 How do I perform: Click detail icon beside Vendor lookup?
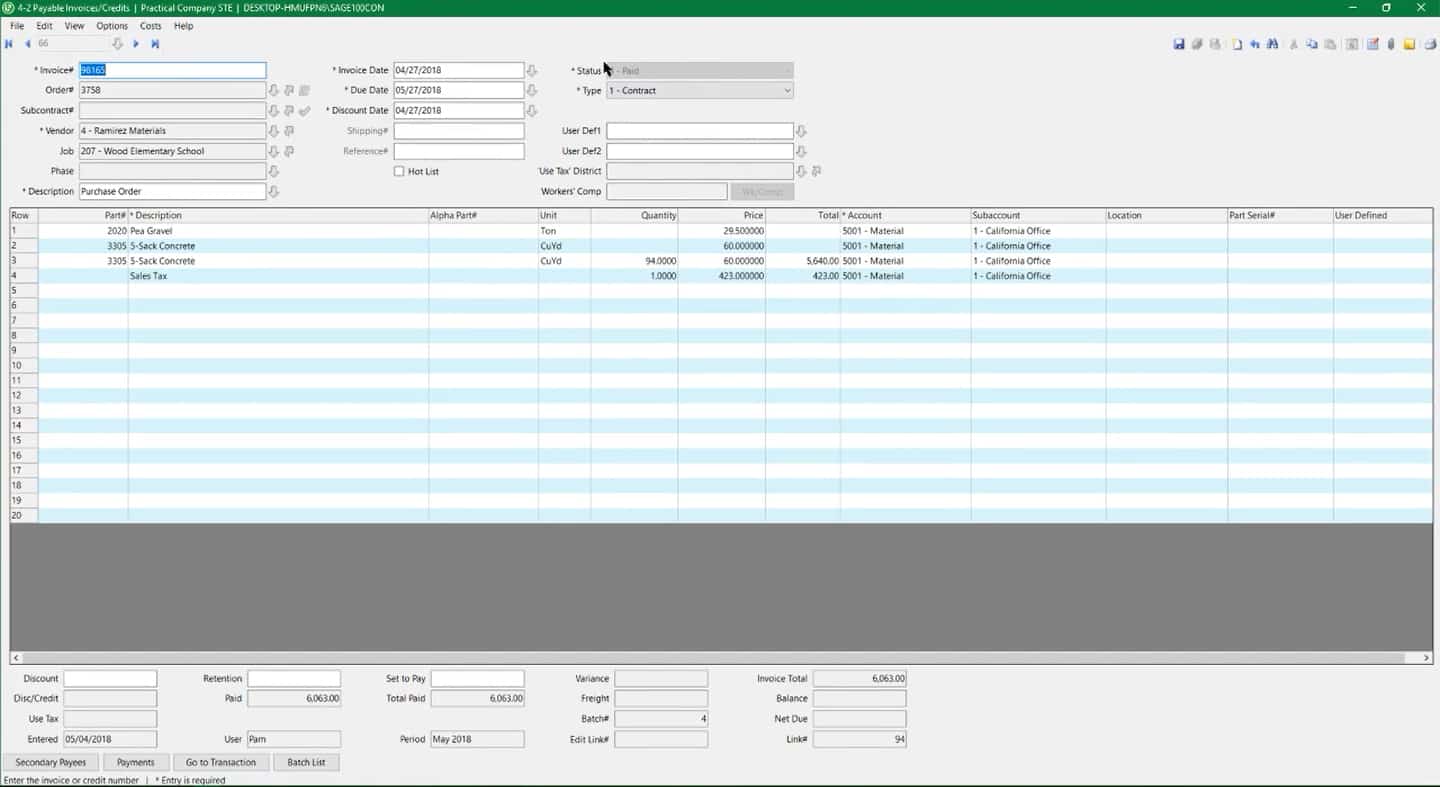point(289,131)
